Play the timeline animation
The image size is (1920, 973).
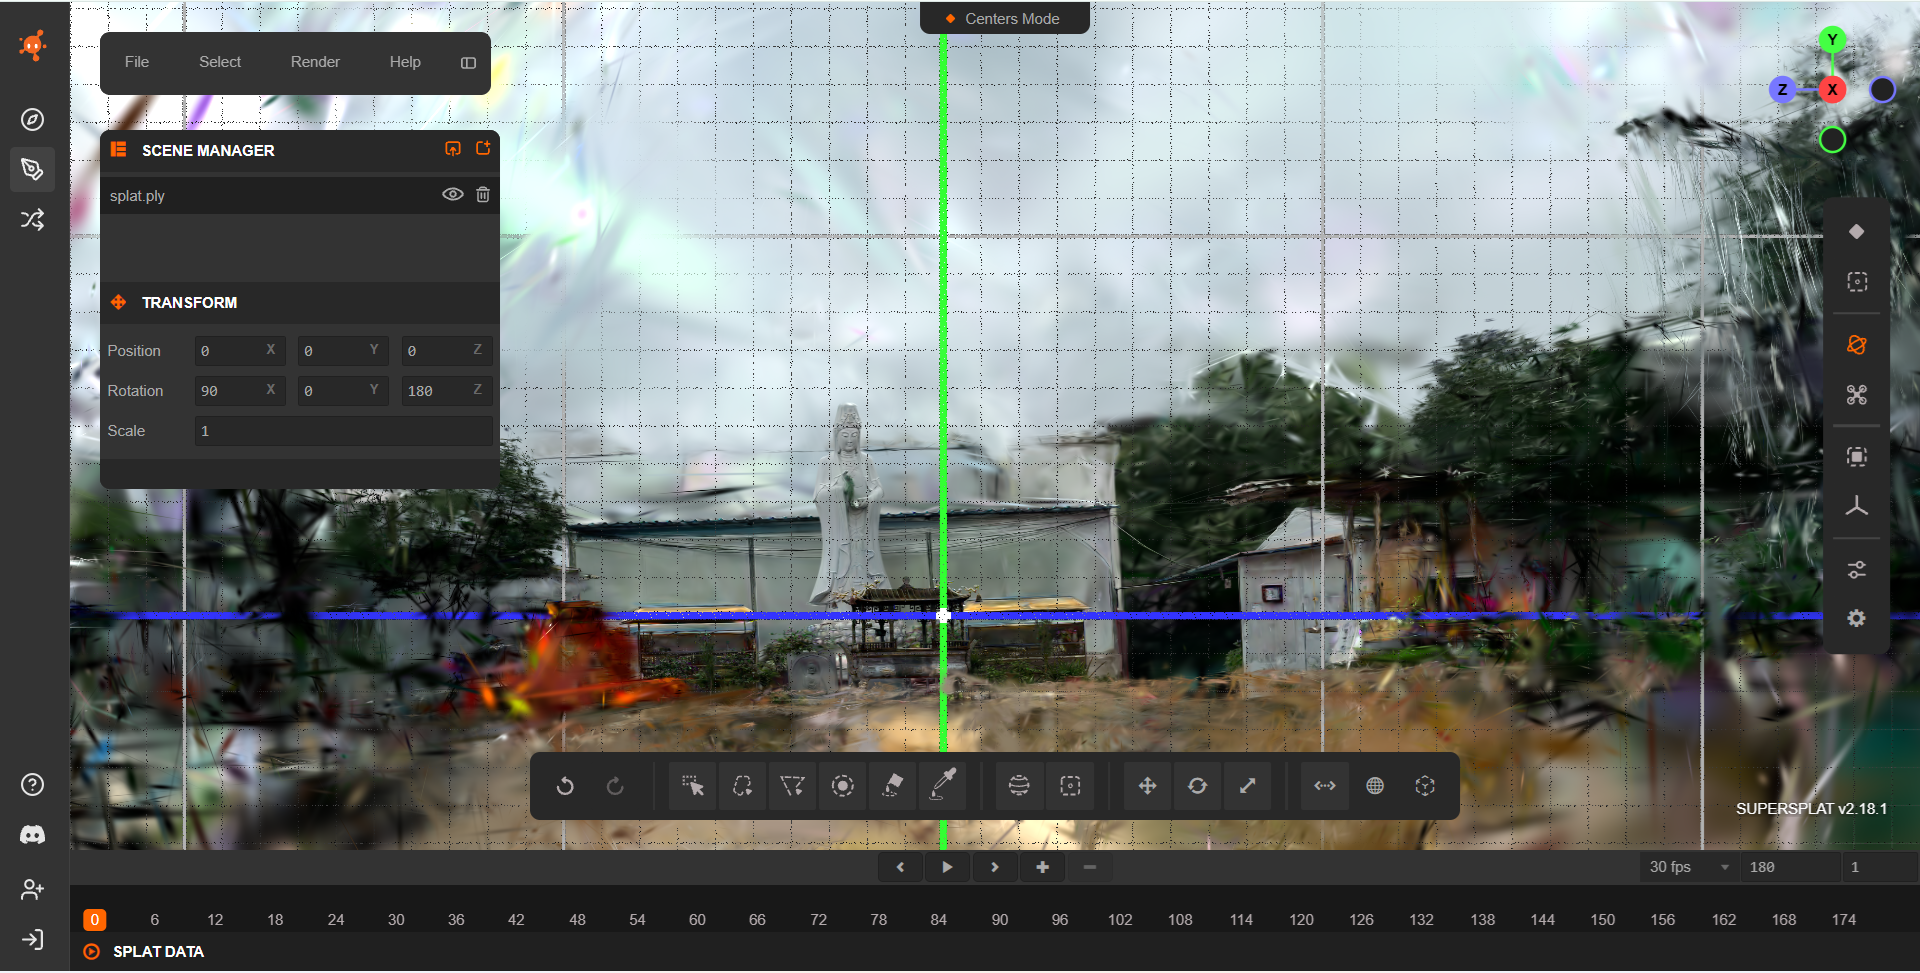(947, 867)
